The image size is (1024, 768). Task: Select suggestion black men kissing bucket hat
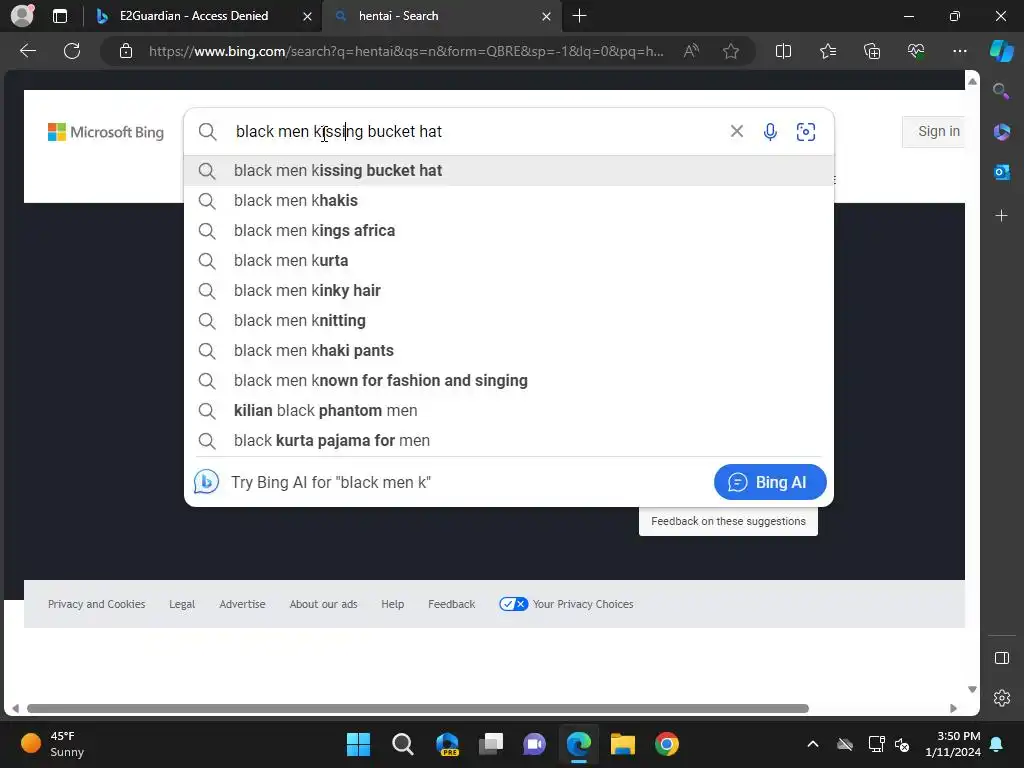(x=509, y=170)
